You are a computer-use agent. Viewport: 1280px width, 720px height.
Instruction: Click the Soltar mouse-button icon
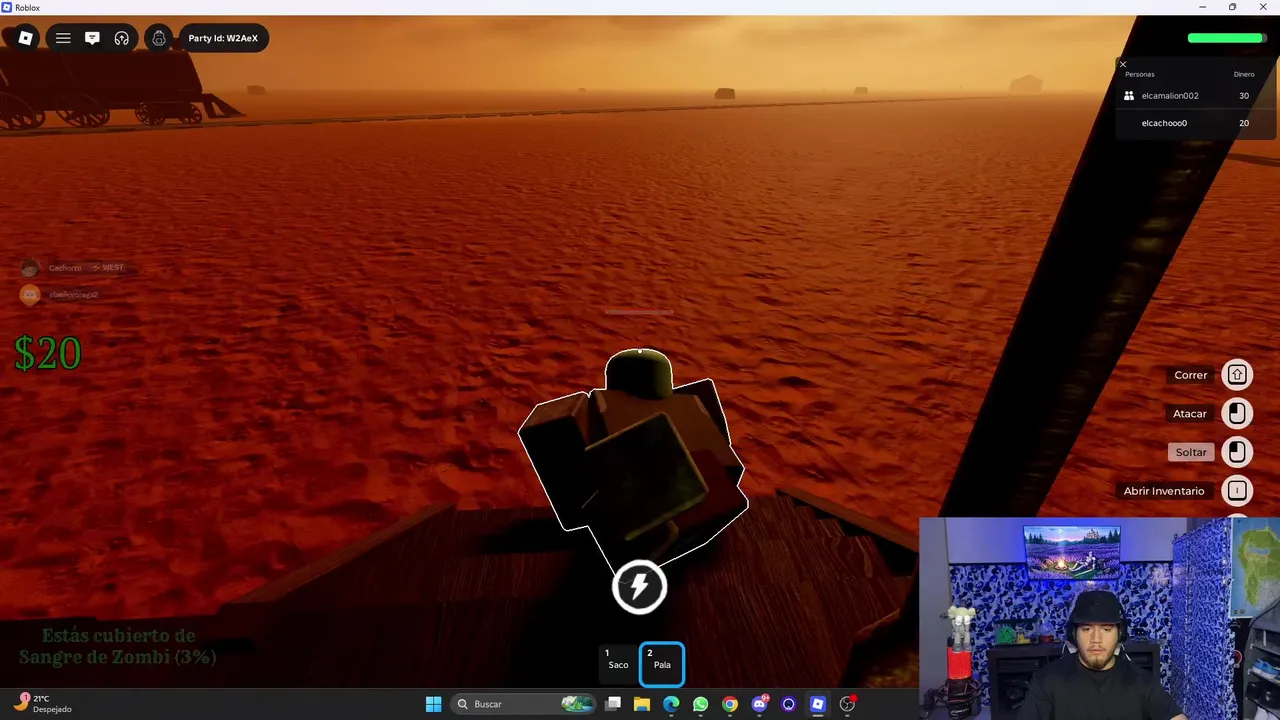click(x=1237, y=452)
